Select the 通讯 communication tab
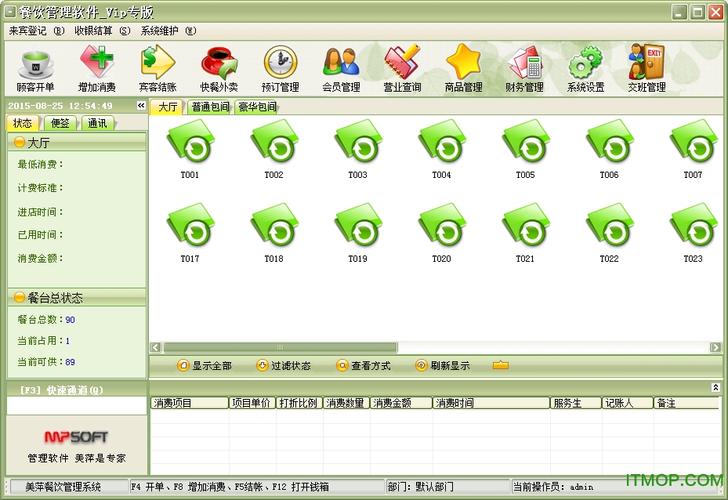The width and height of the screenshot is (728, 500). 97,123
